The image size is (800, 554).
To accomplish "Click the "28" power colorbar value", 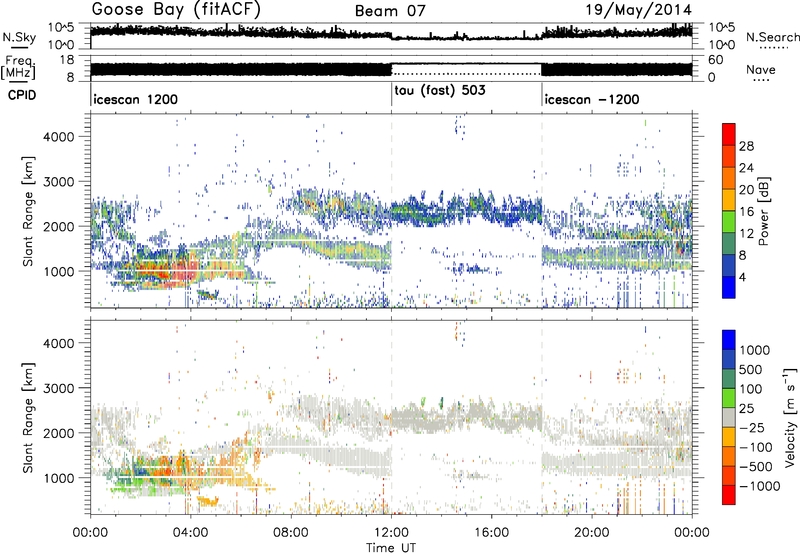I will pyautogui.click(x=746, y=146).
